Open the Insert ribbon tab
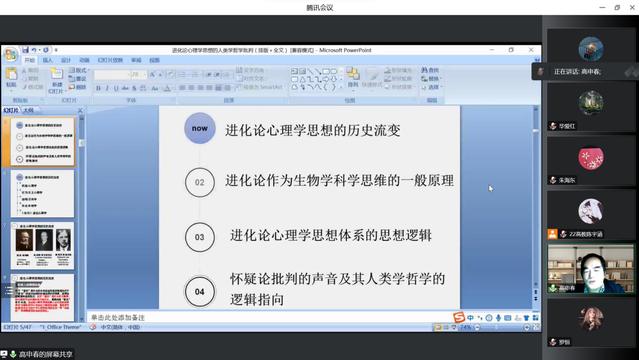The width and height of the screenshot is (639, 360). point(48,60)
